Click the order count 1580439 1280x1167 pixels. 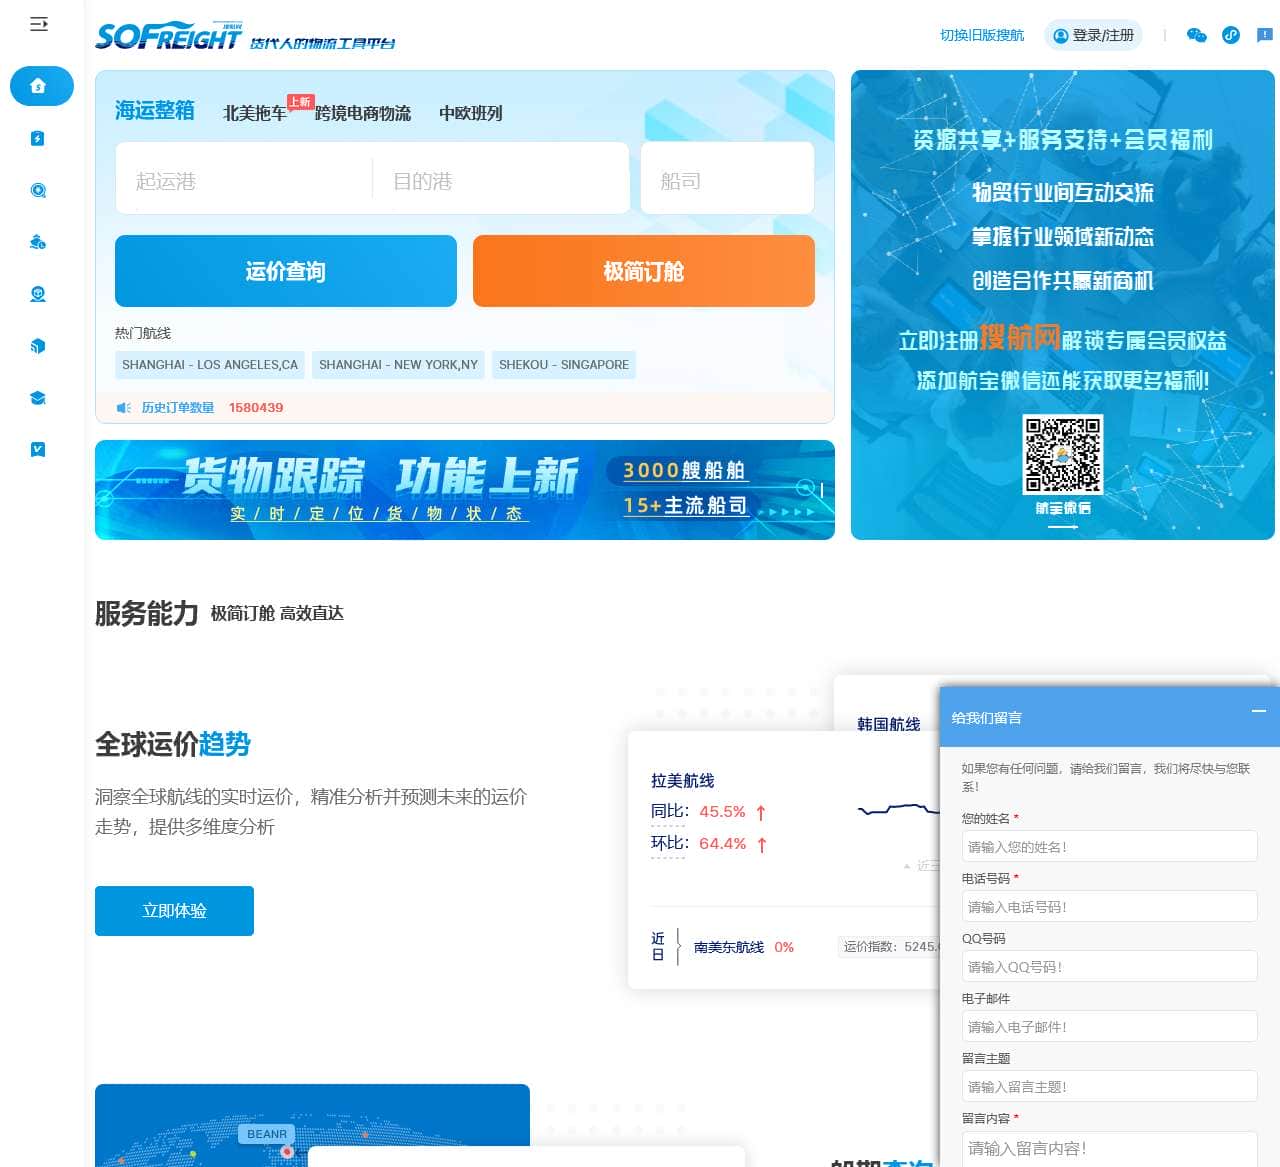pos(256,408)
